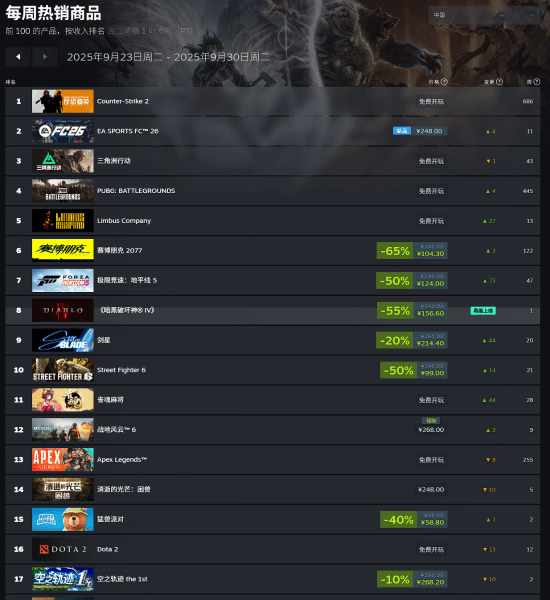Click the change column help icon
This screenshot has width=550, height=600.
[499, 82]
